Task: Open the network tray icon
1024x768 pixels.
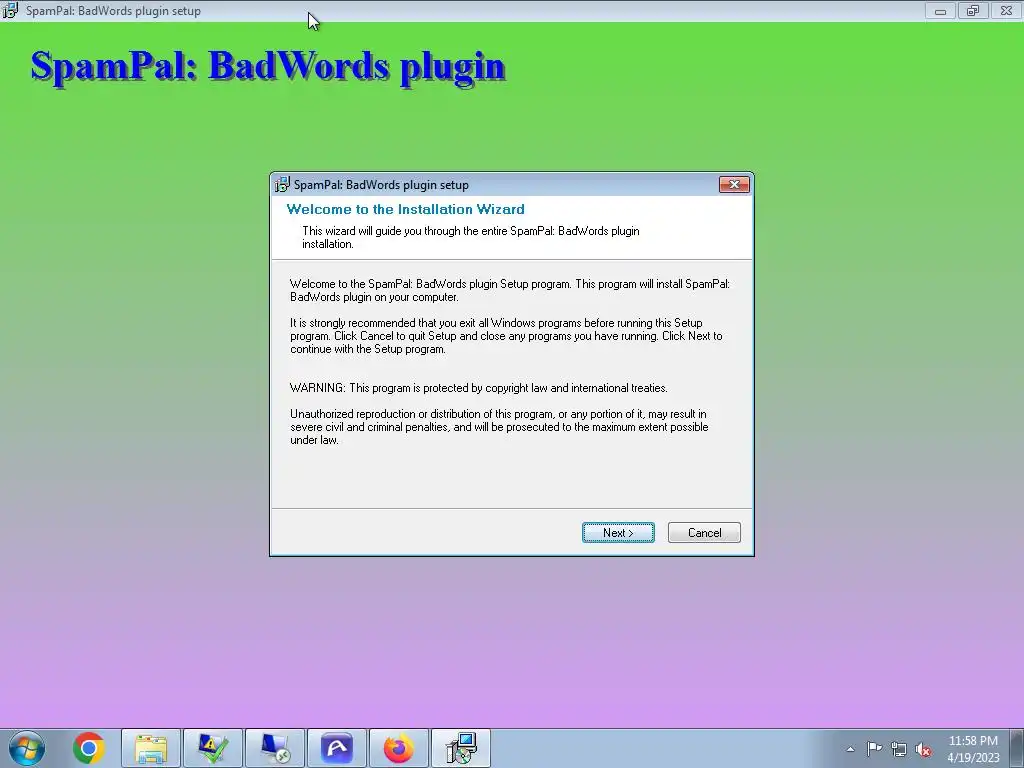Action: pyautogui.click(x=899, y=749)
